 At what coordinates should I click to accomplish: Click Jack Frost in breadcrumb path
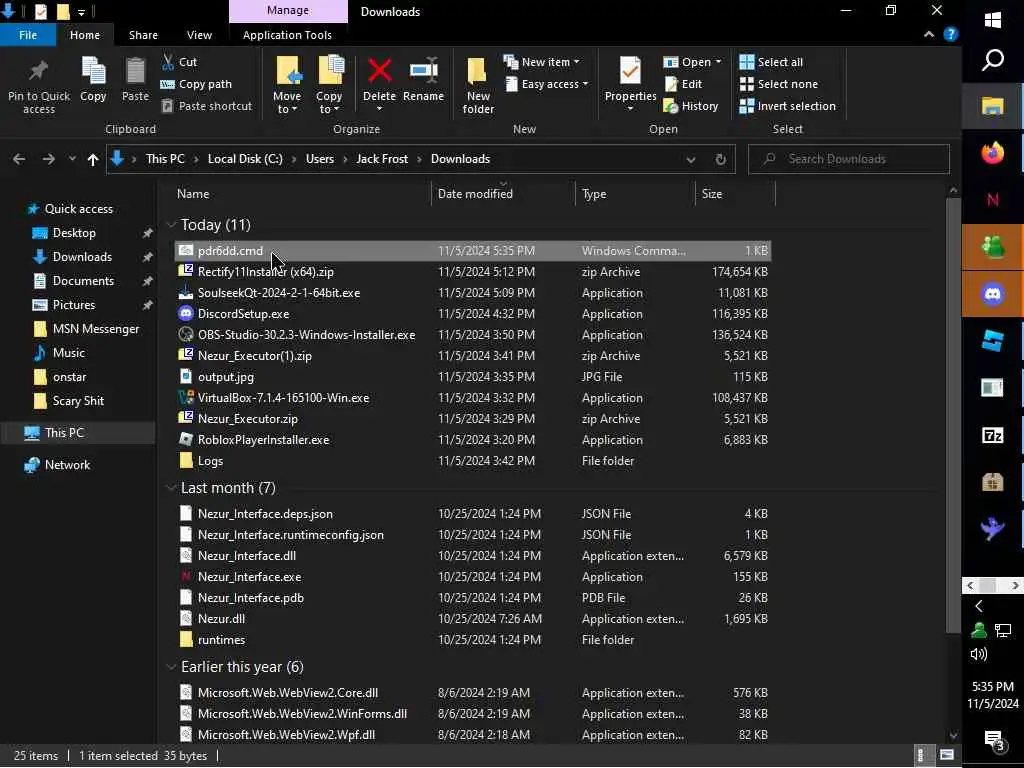(382, 159)
